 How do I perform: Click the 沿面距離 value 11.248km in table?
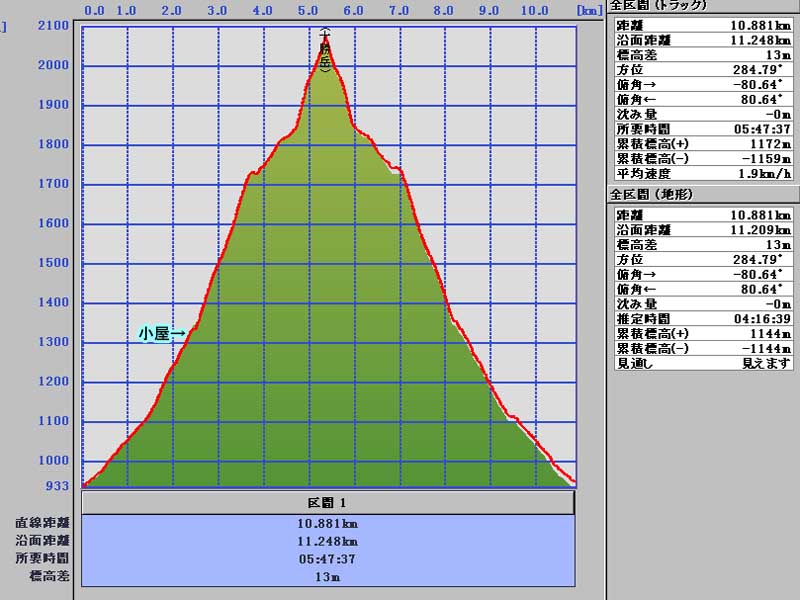click(328, 541)
